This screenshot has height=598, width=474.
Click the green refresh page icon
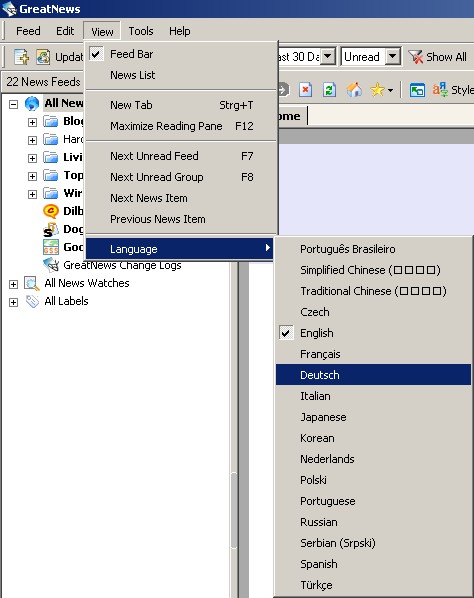[x=329, y=90]
